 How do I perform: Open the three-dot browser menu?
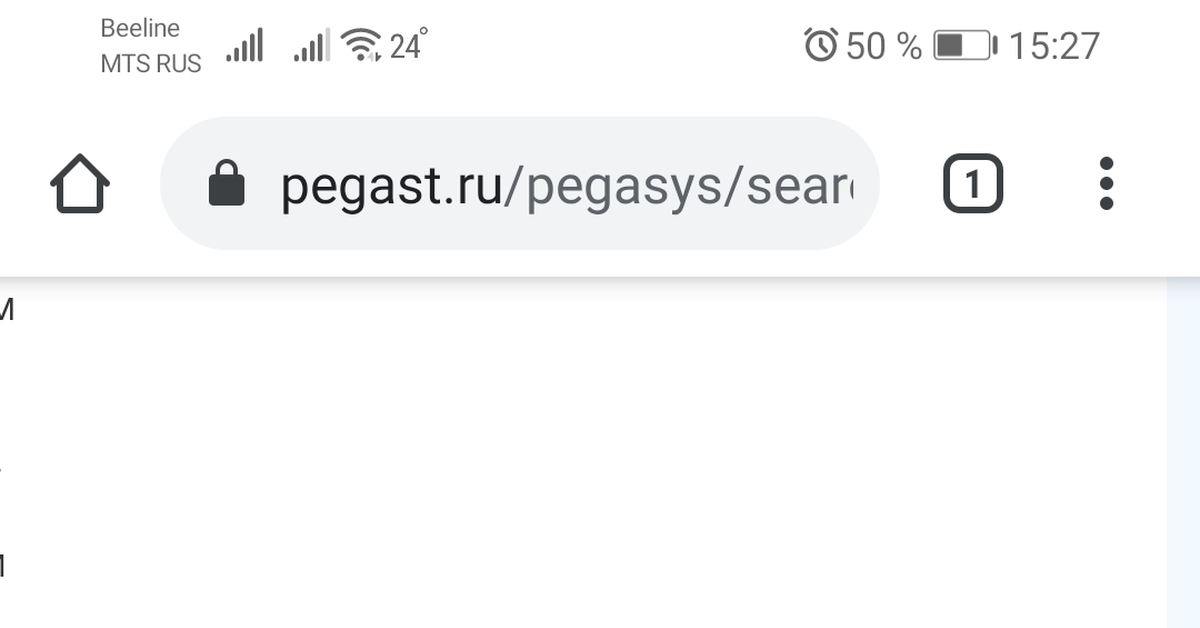pyautogui.click(x=1106, y=184)
